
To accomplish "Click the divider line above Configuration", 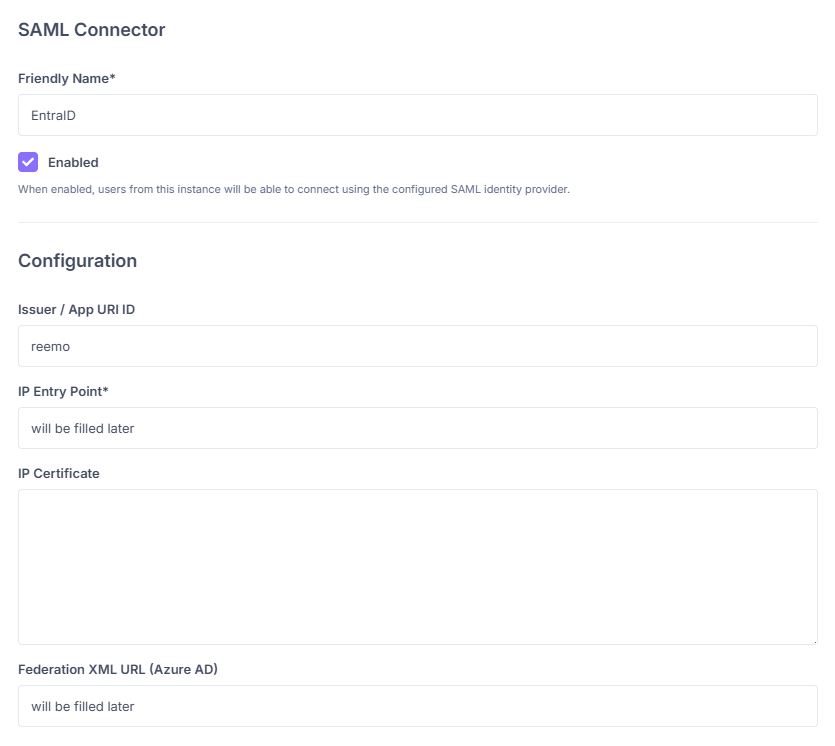I will coord(418,222).
